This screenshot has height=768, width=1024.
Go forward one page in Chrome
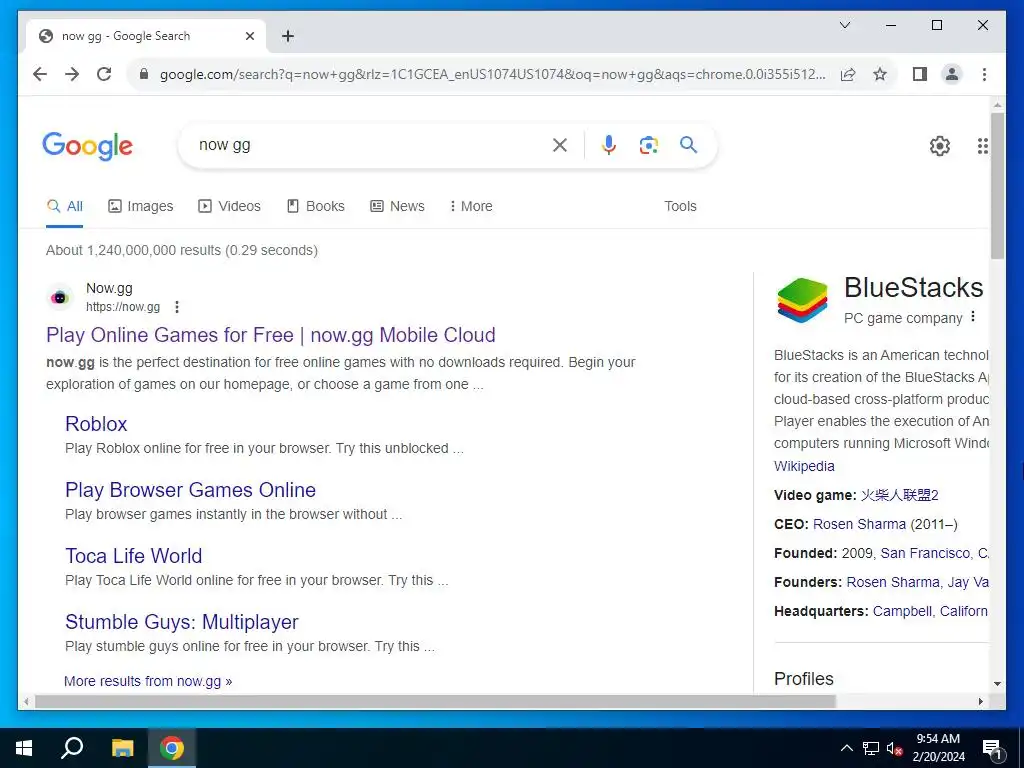72,74
